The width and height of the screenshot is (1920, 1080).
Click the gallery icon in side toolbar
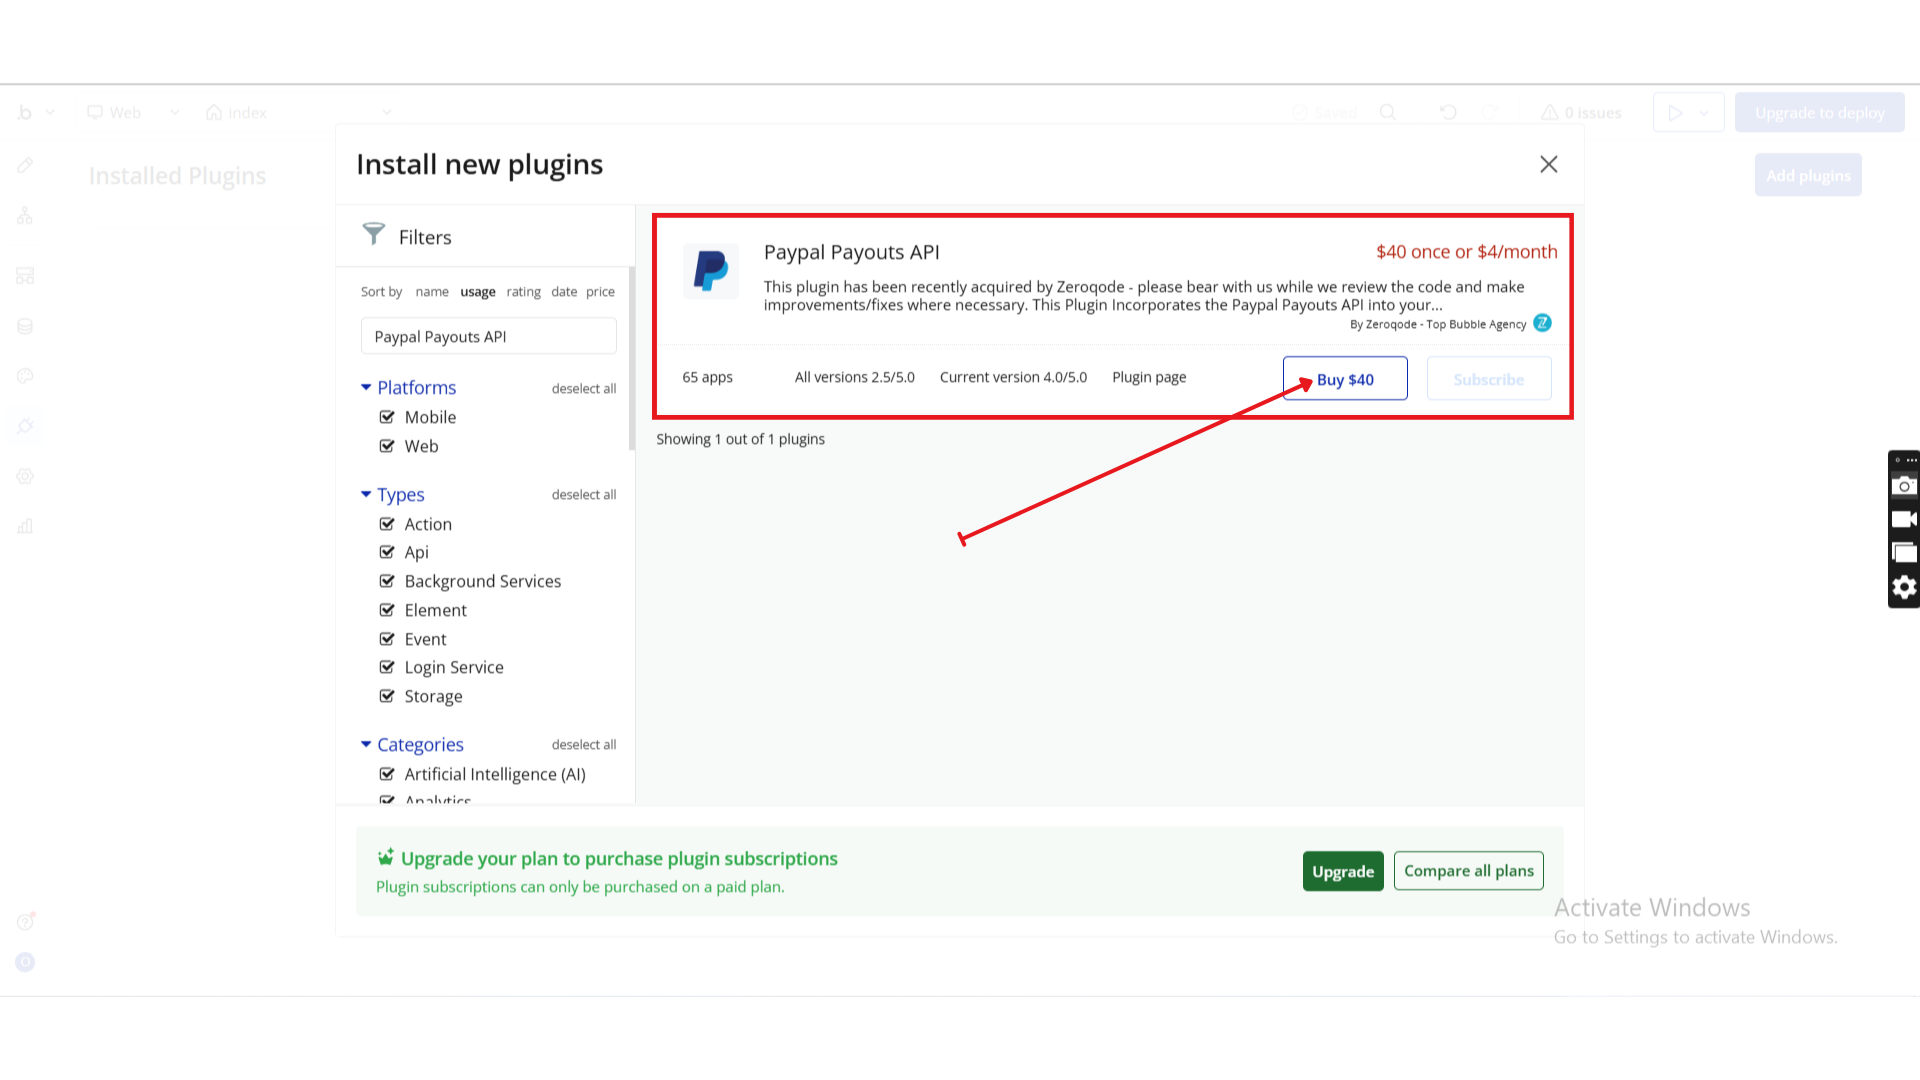(1904, 553)
